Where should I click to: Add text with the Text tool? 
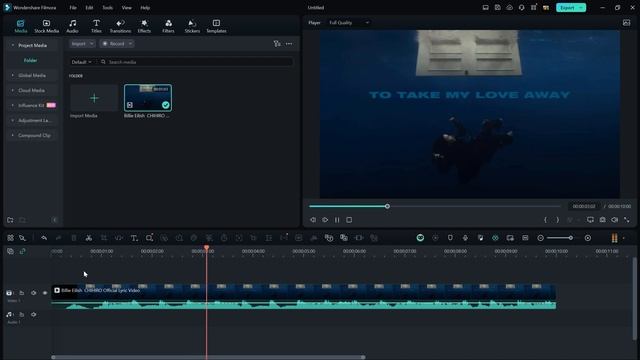pos(134,238)
